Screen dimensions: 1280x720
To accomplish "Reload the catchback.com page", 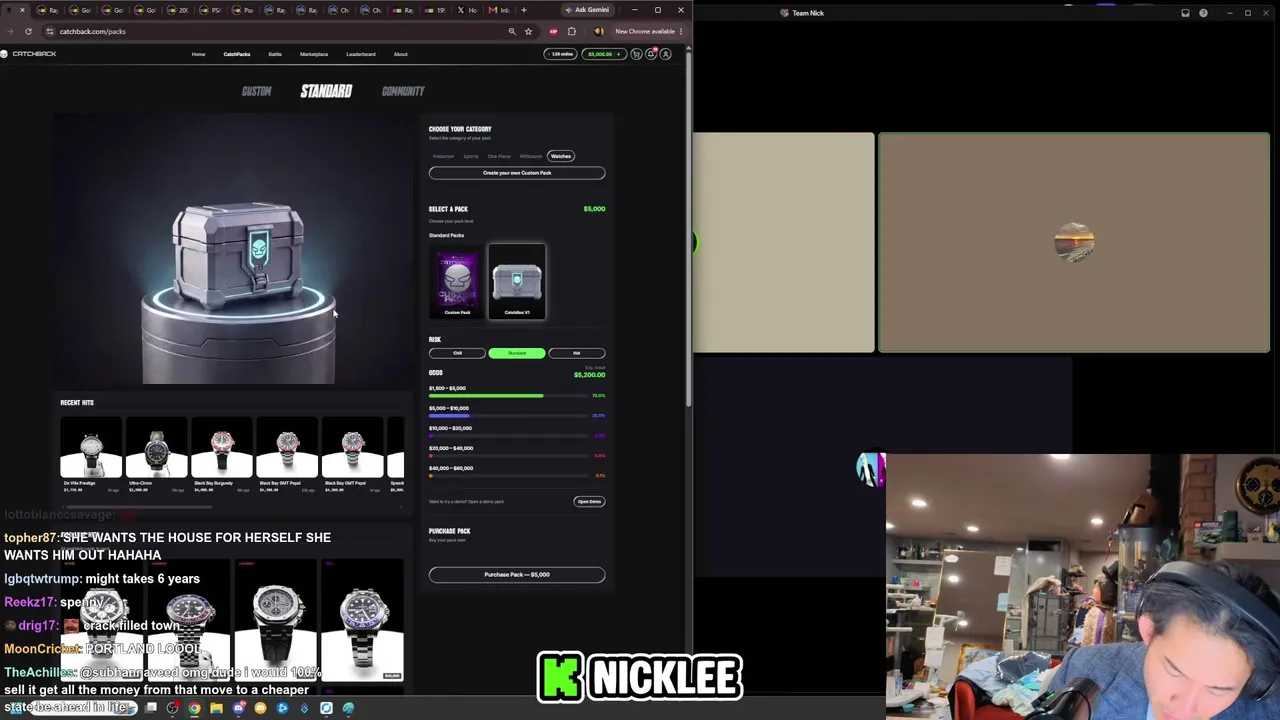I will coord(28,31).
